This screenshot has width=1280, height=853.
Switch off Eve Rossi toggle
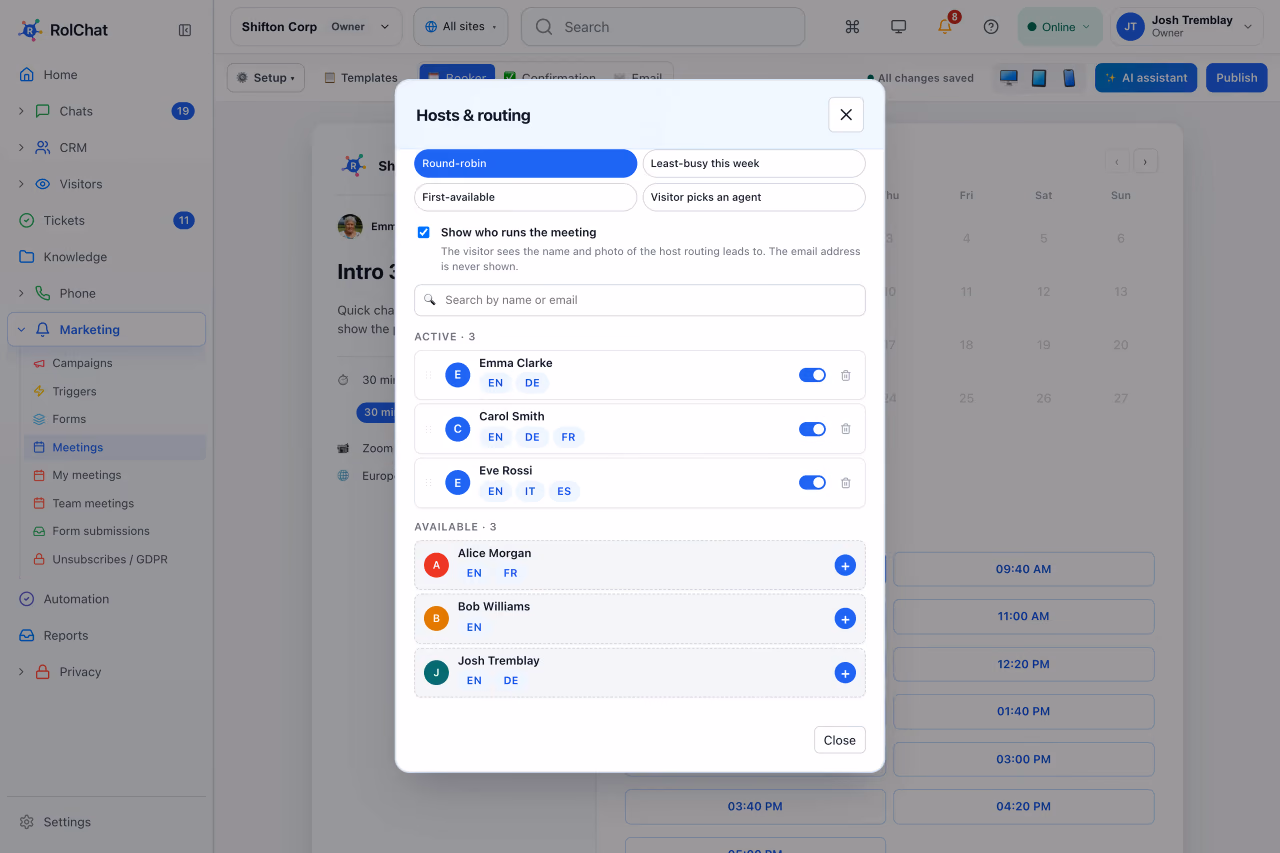pos(812,483)
